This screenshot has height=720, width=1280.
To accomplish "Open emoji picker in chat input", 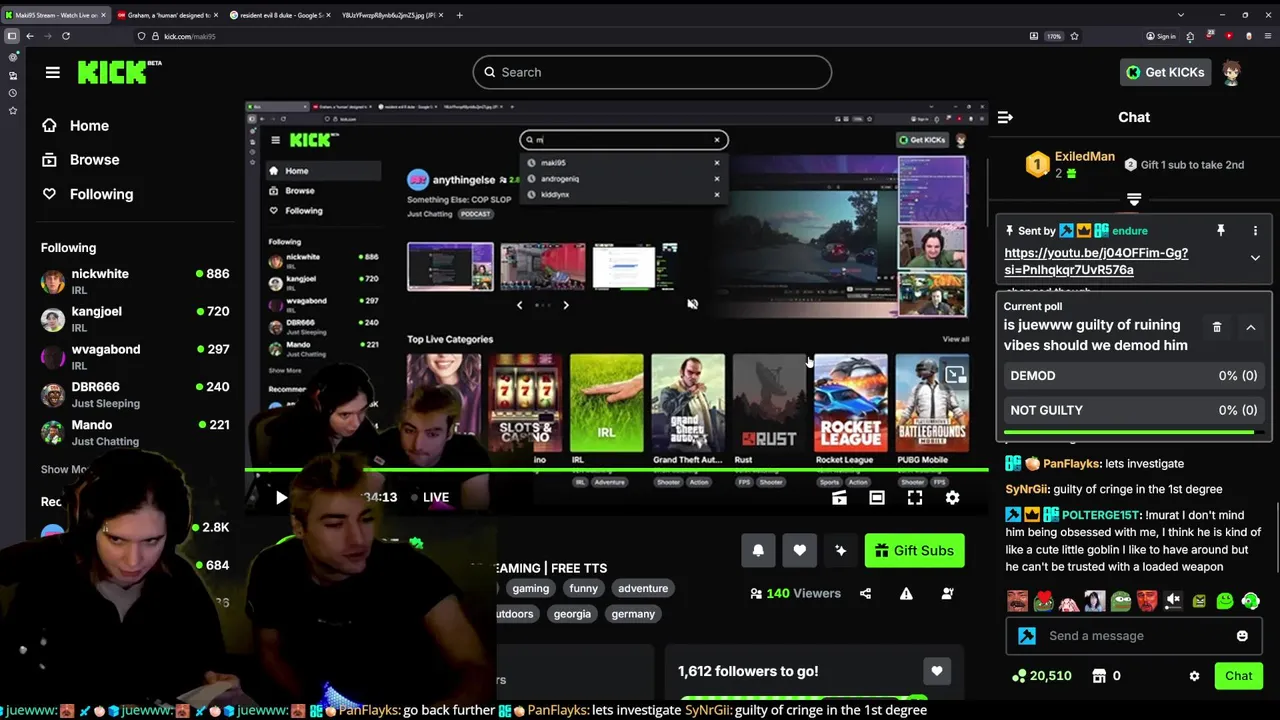I will (1242, 636).
